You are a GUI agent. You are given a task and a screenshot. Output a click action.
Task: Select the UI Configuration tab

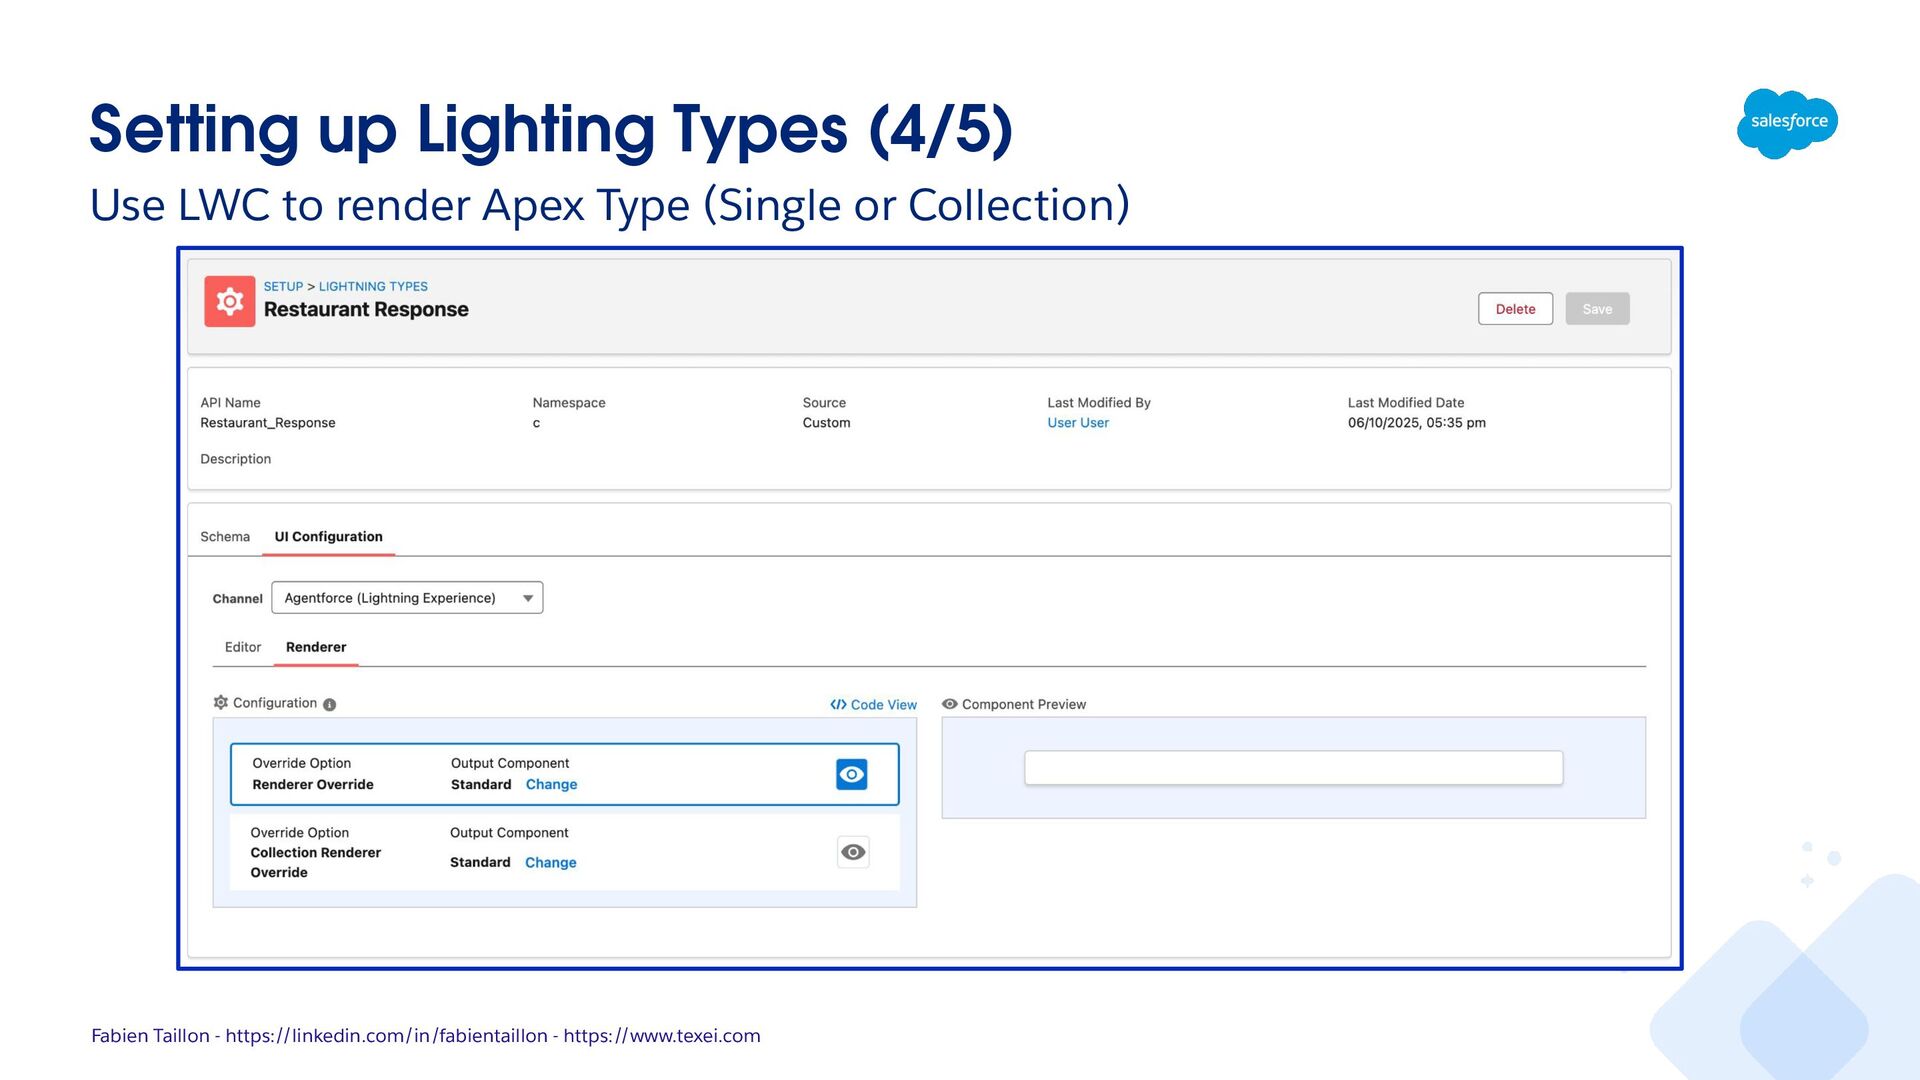pos(328,537)
